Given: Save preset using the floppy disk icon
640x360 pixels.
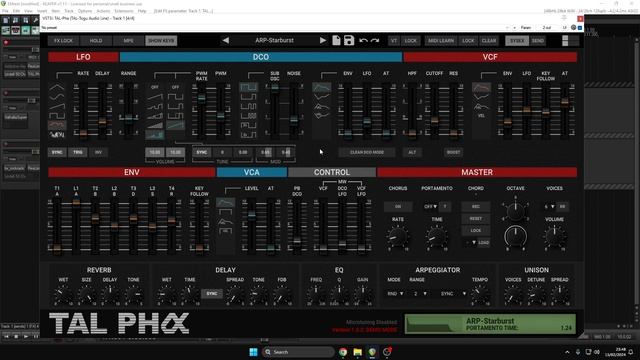Looking at the screenshot, I should [x=349, y=40].
